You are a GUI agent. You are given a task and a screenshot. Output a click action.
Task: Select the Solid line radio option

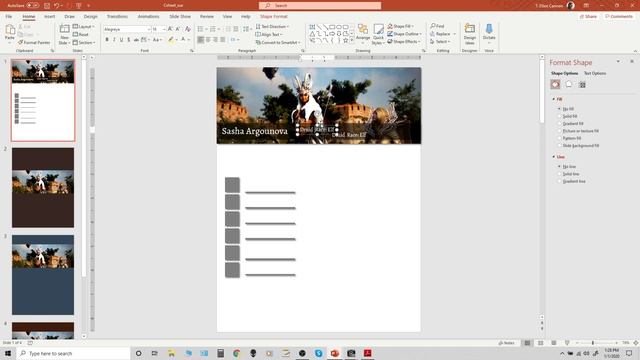pos(569,174)
